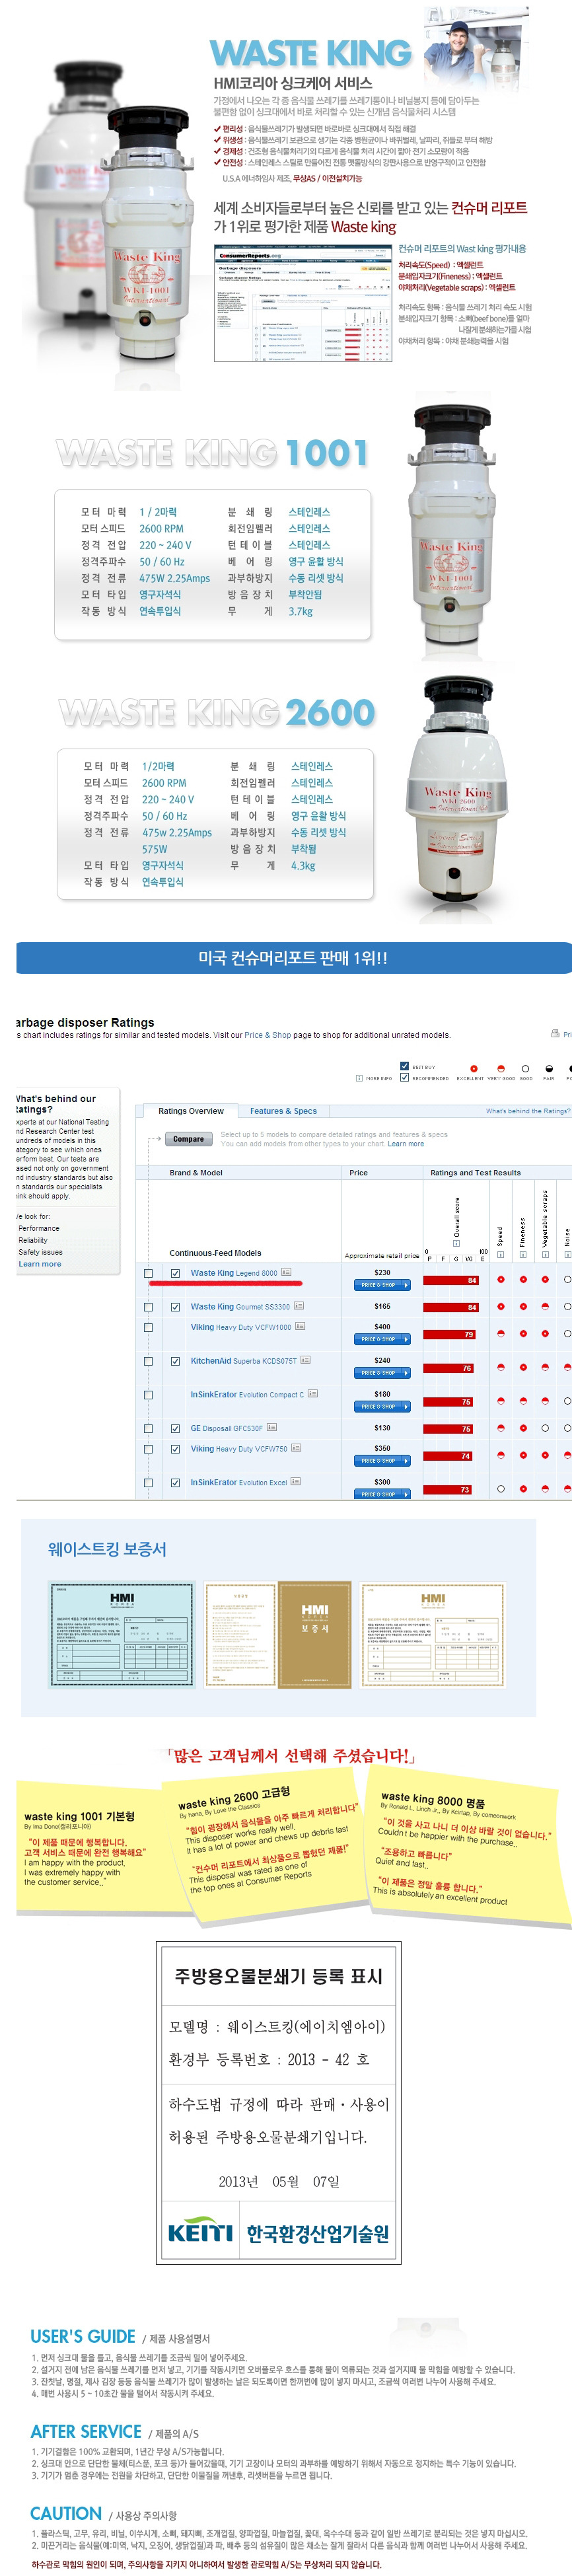Click the printer icon above the ratings chart
Viewport: 572px width, 2576px height.
[x=555, y=1033]
